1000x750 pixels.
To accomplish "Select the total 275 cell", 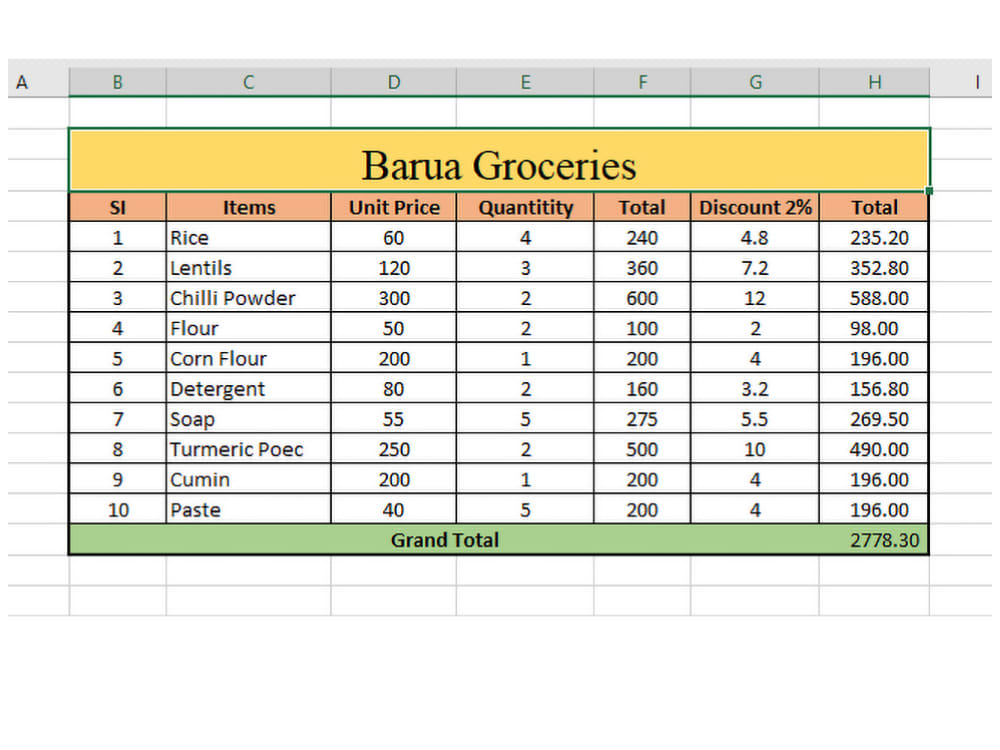I will (642, 419).
